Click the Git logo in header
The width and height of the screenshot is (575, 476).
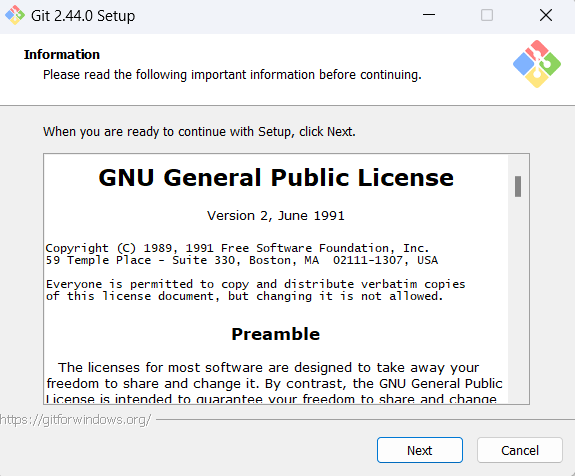[x=537, y=64]
